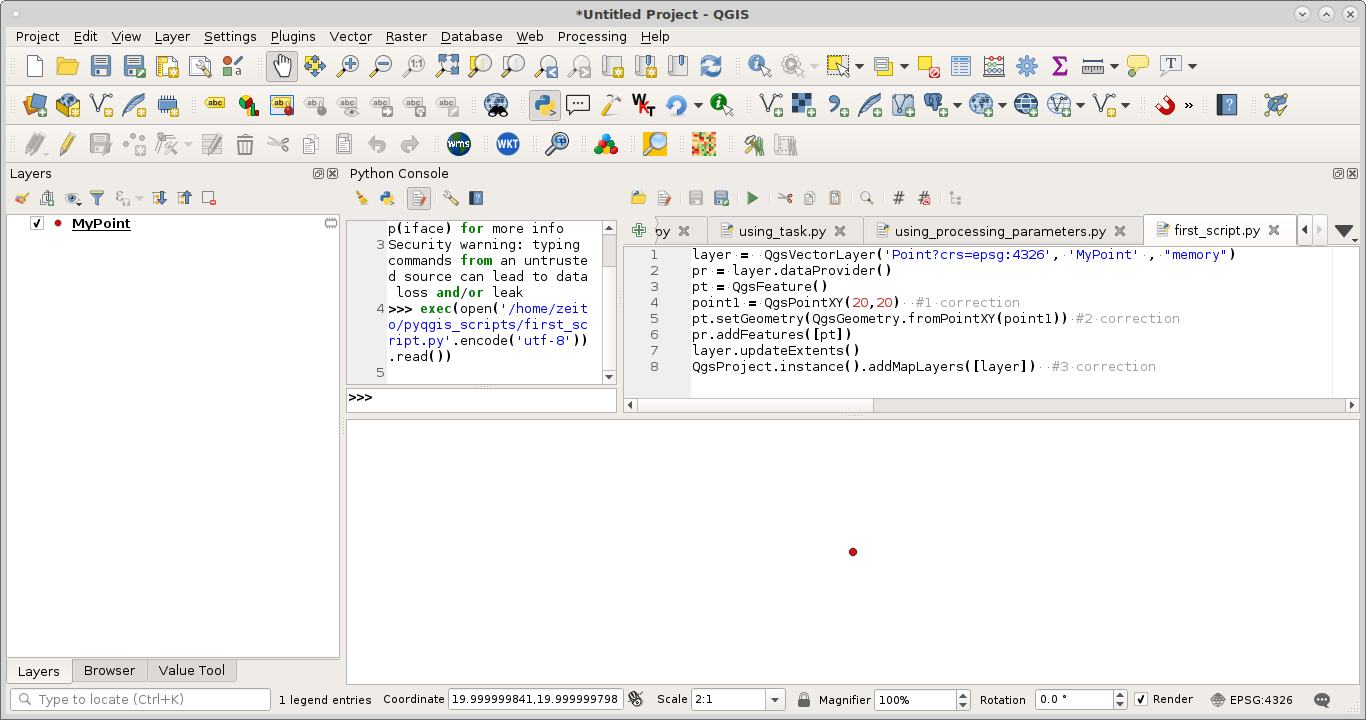1366x720 pixels.
Task: Select the Pan Map hand tool
Action: pyautogui.click(x=282, y=66)
